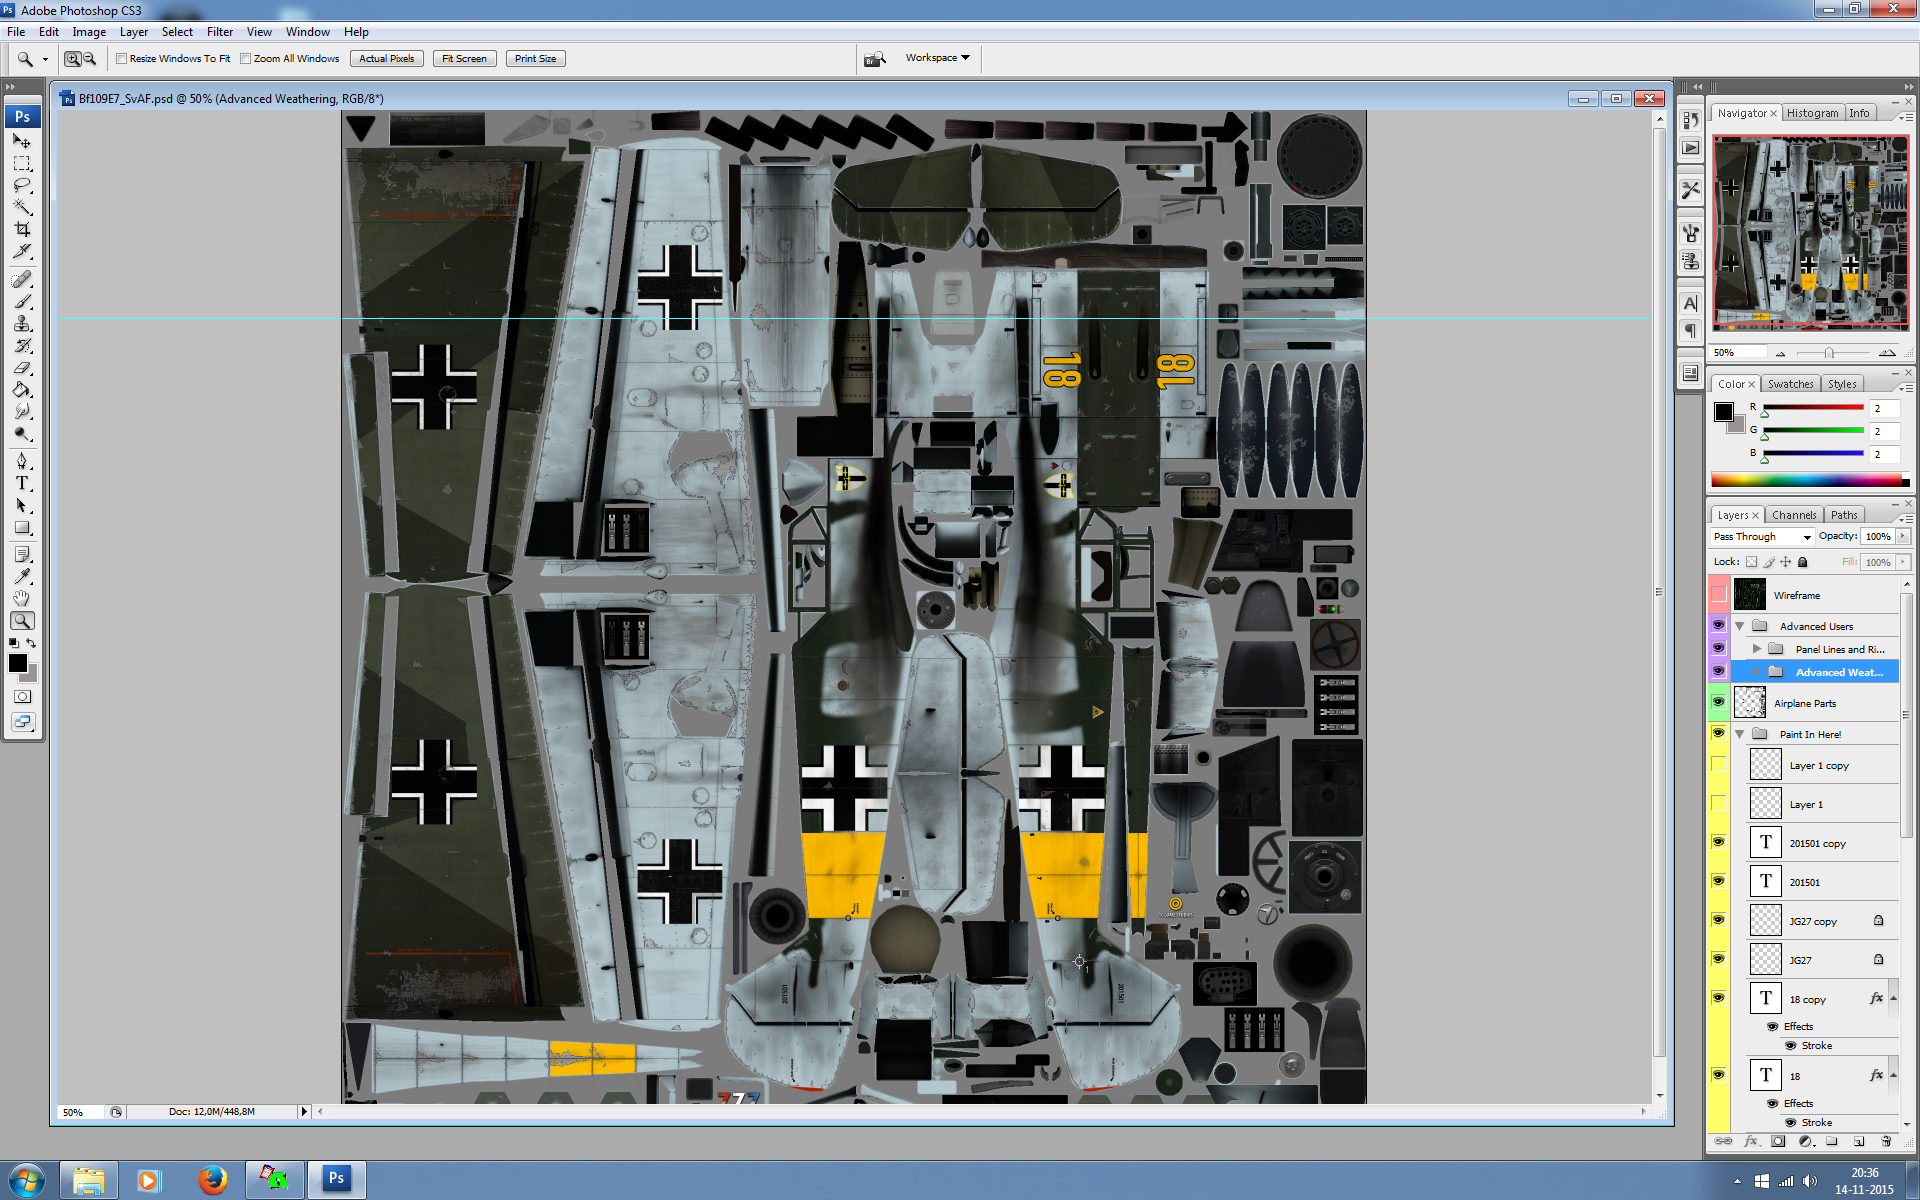Image resolution: width=1920 pixels, height=1200 pixels.
Task: Collapse the Paint In Here! group
Action: (1740, 734)
